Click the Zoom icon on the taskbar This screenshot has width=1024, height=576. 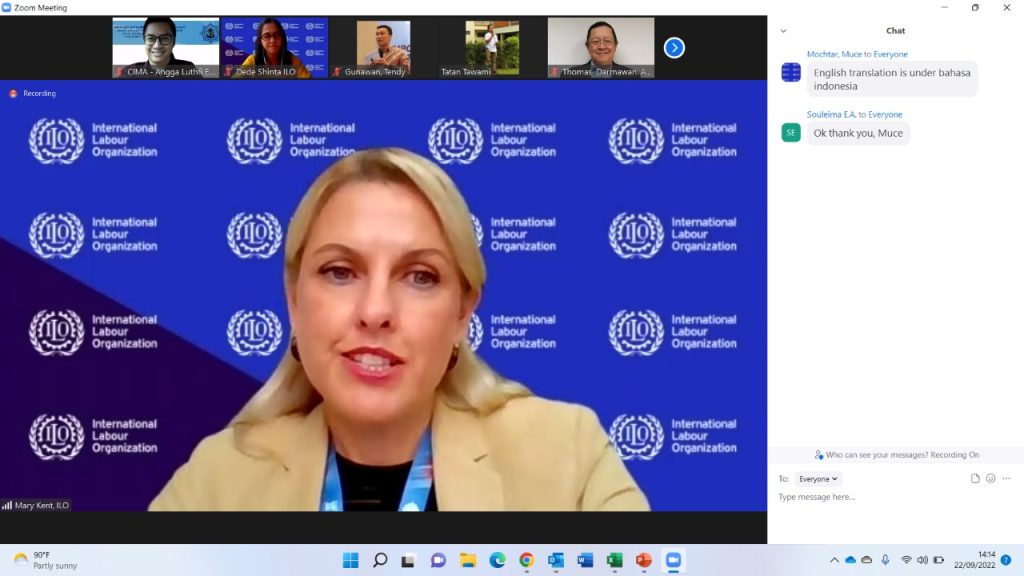coord(673,560)
